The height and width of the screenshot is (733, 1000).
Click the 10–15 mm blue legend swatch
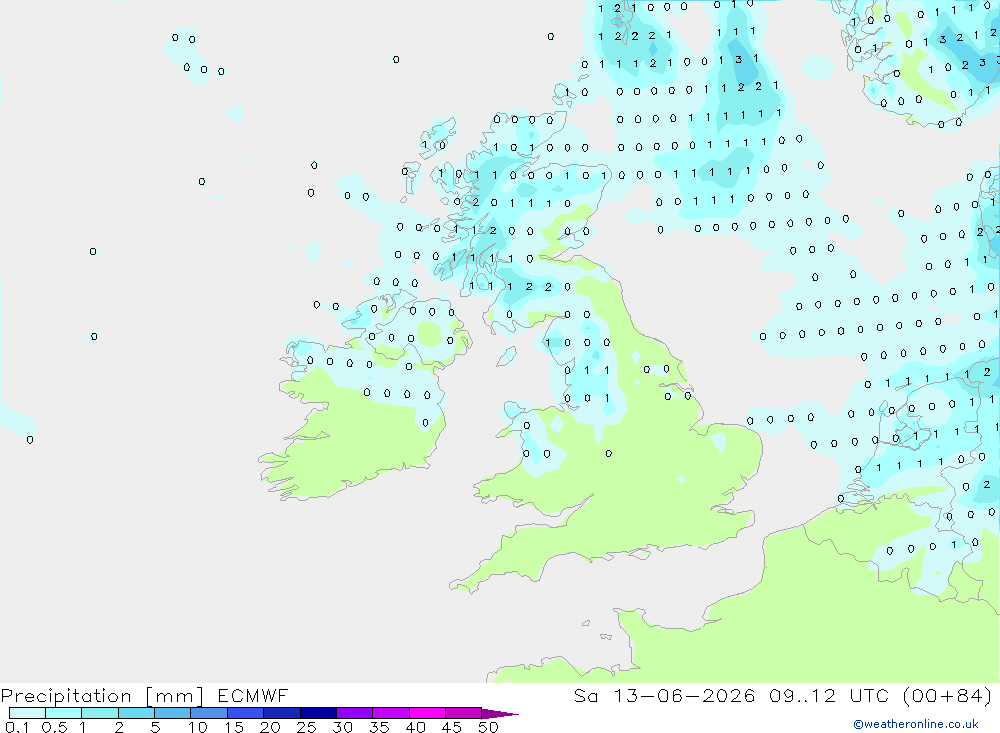[x=209, y=713]
